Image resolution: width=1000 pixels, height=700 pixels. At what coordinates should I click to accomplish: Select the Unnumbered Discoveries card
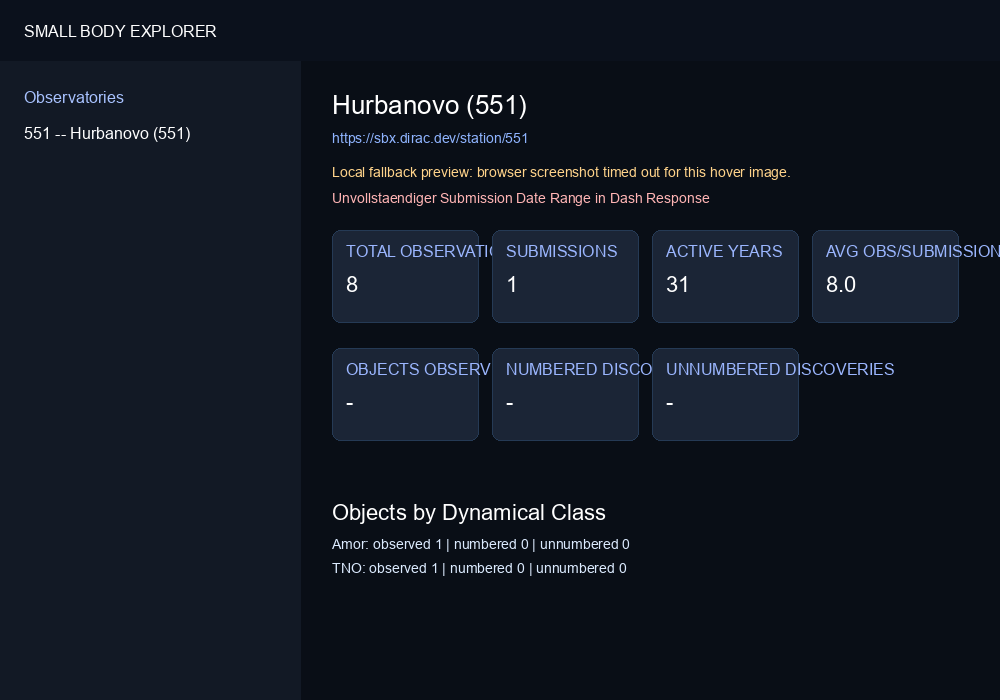coord(726,395)
